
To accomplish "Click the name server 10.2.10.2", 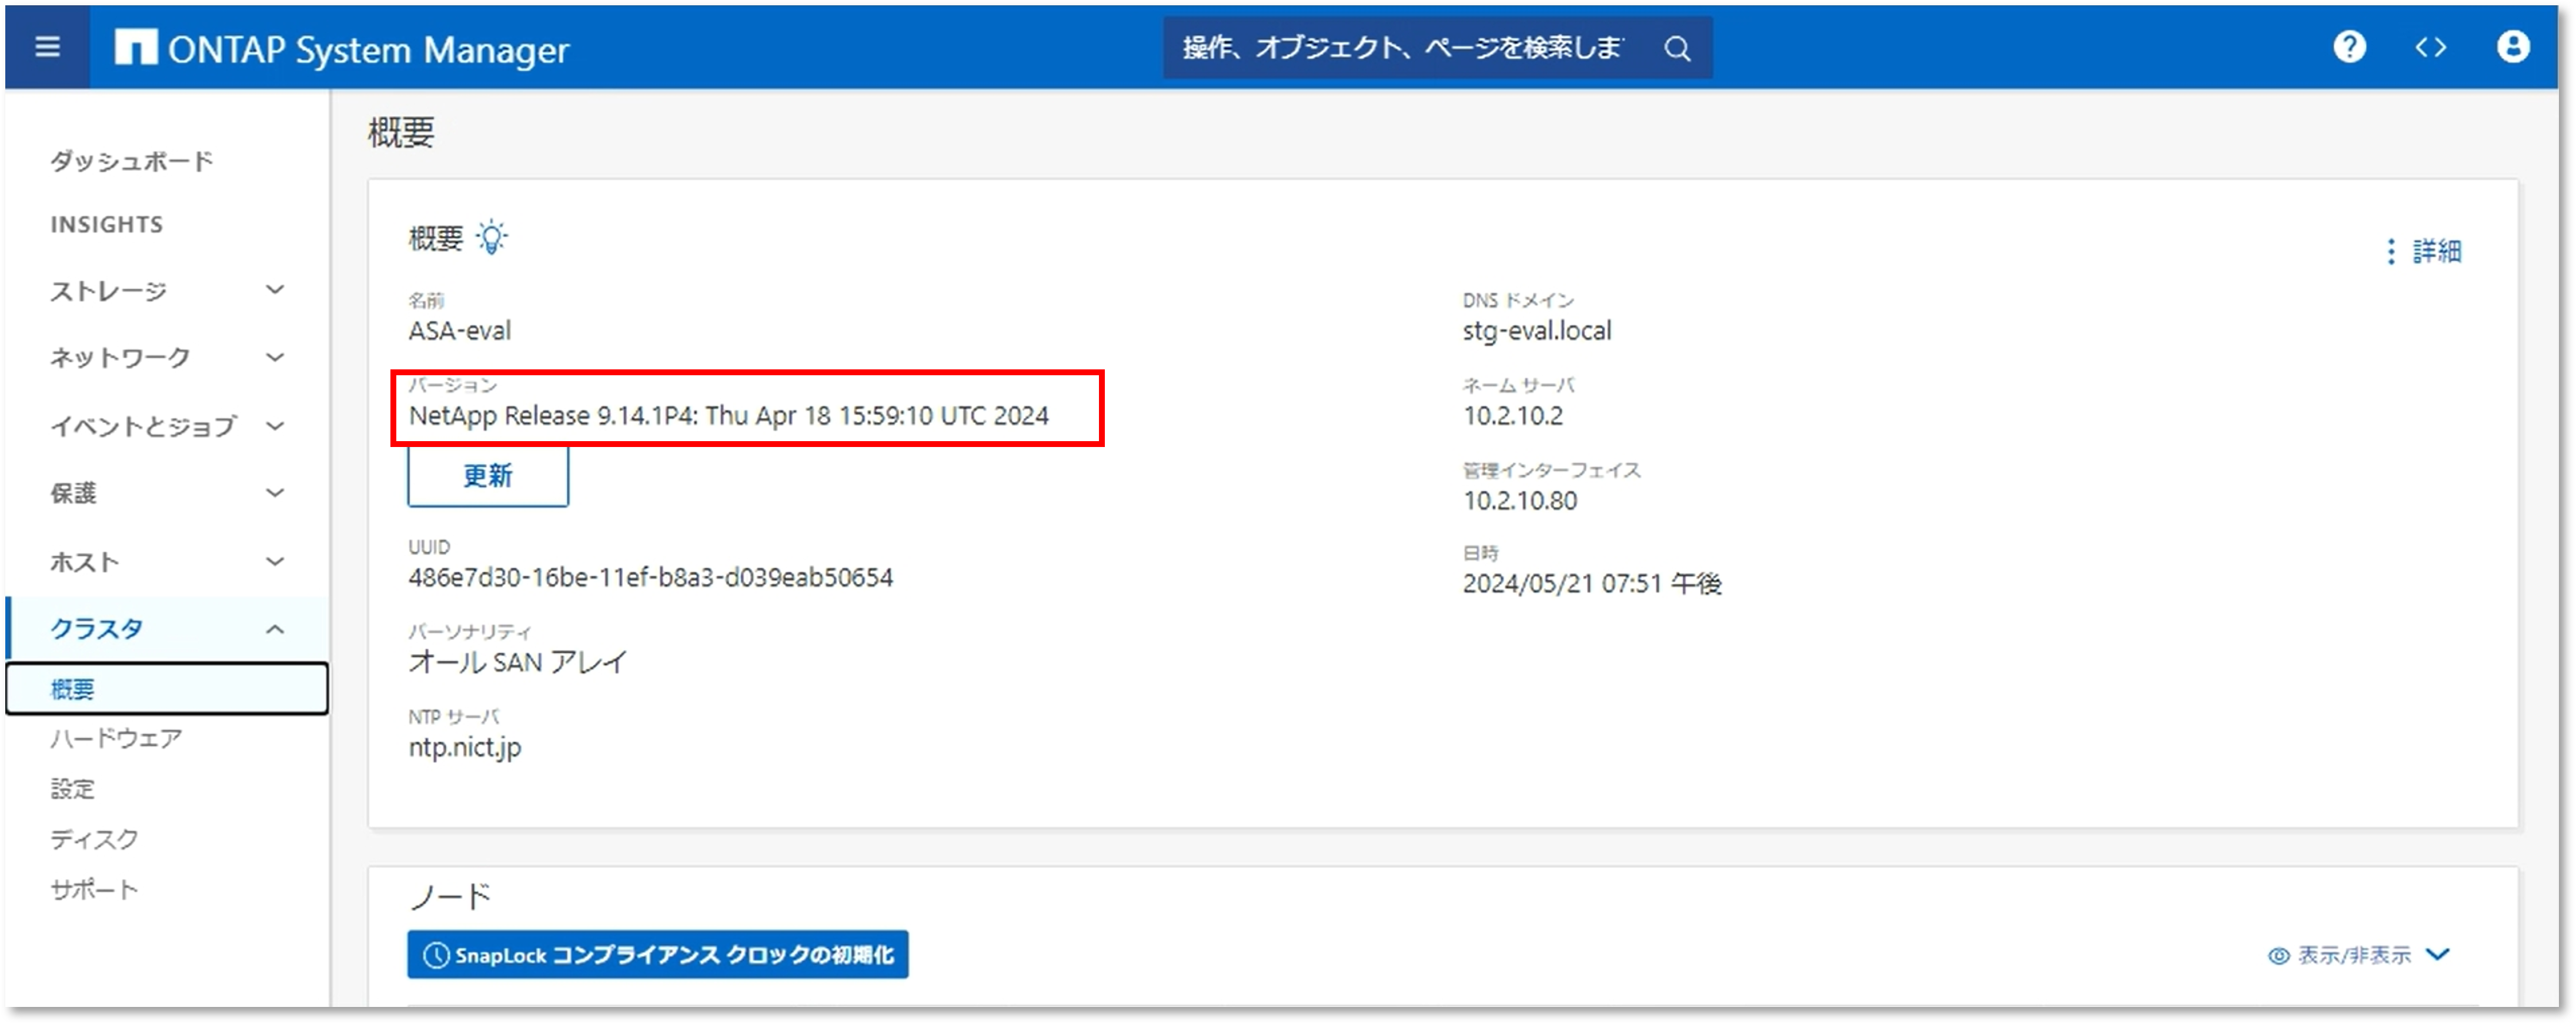I will [x=1513, y=416].
